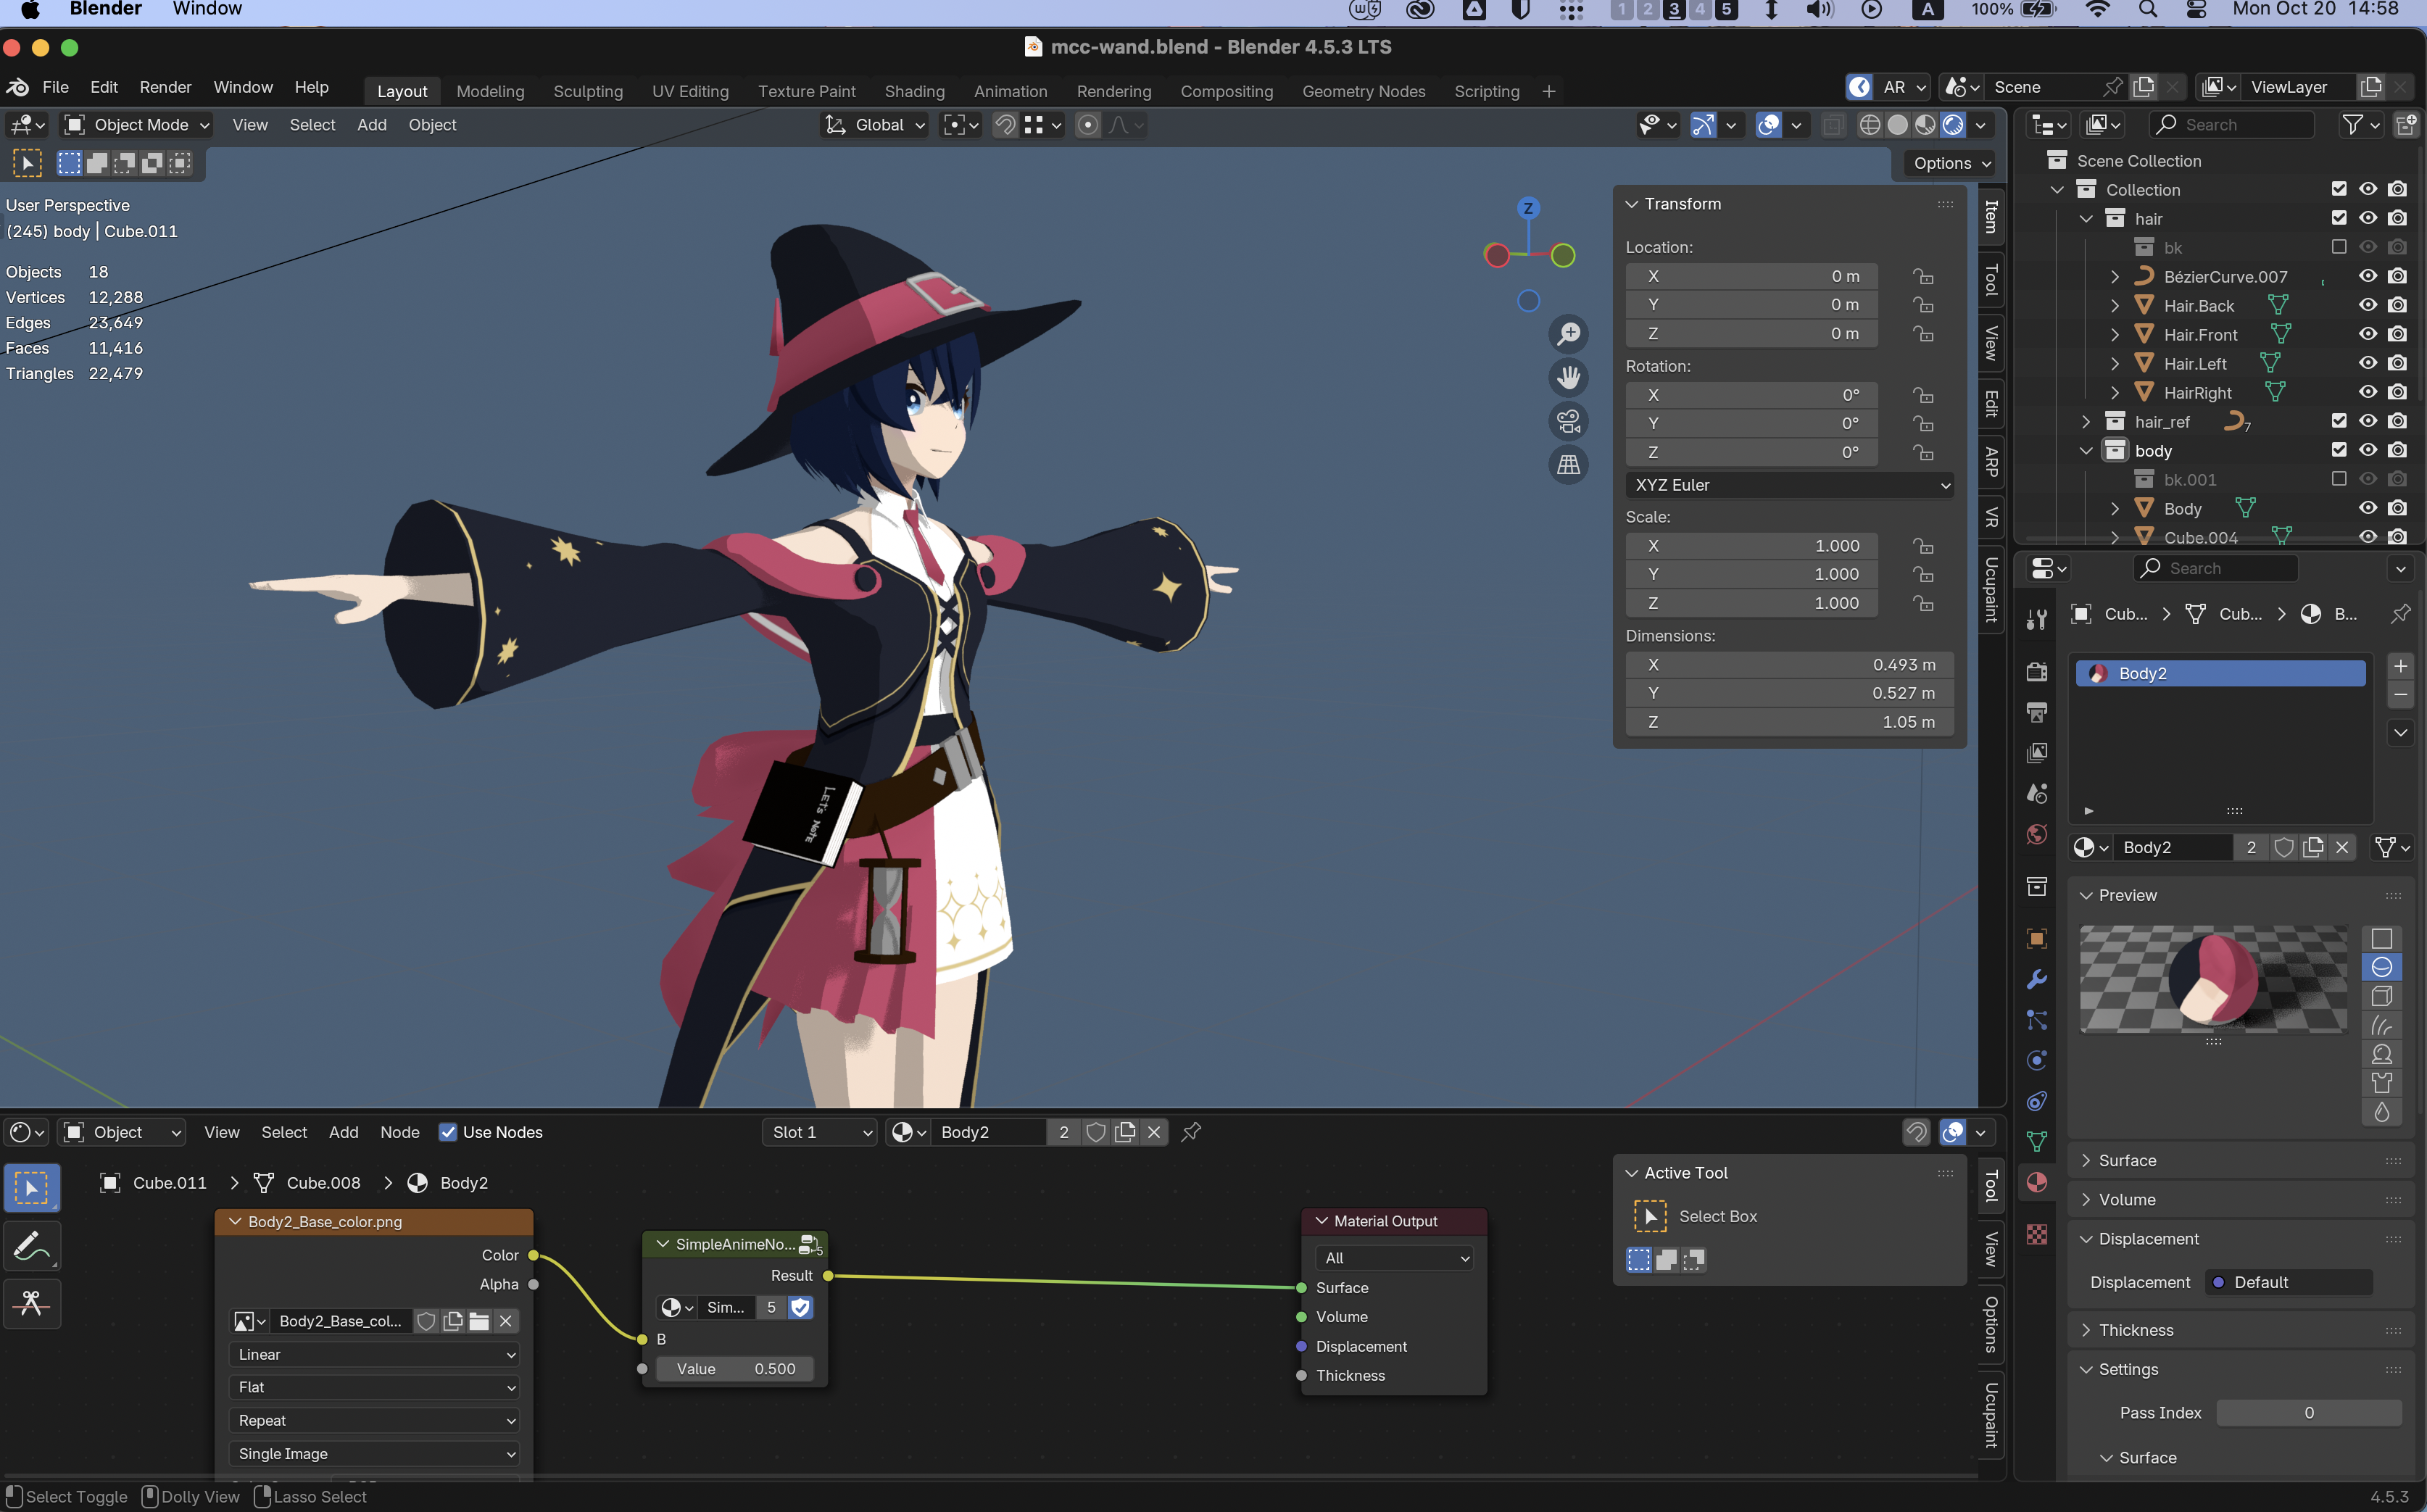Open the Geometry Nodes workspace tab
This screenshot has height=1512, width=2427.
click(1363, 91)
